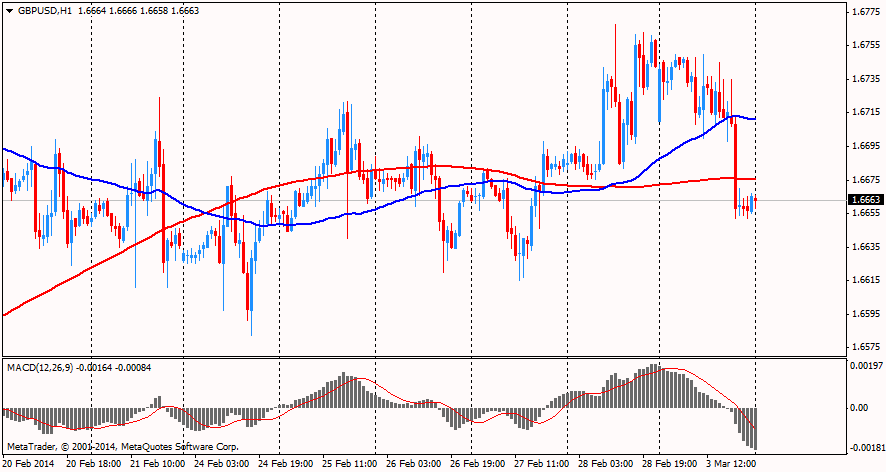Select the 28 Feb 03:00 time label
Screen dimensions: 886x472
pos(606,464)
